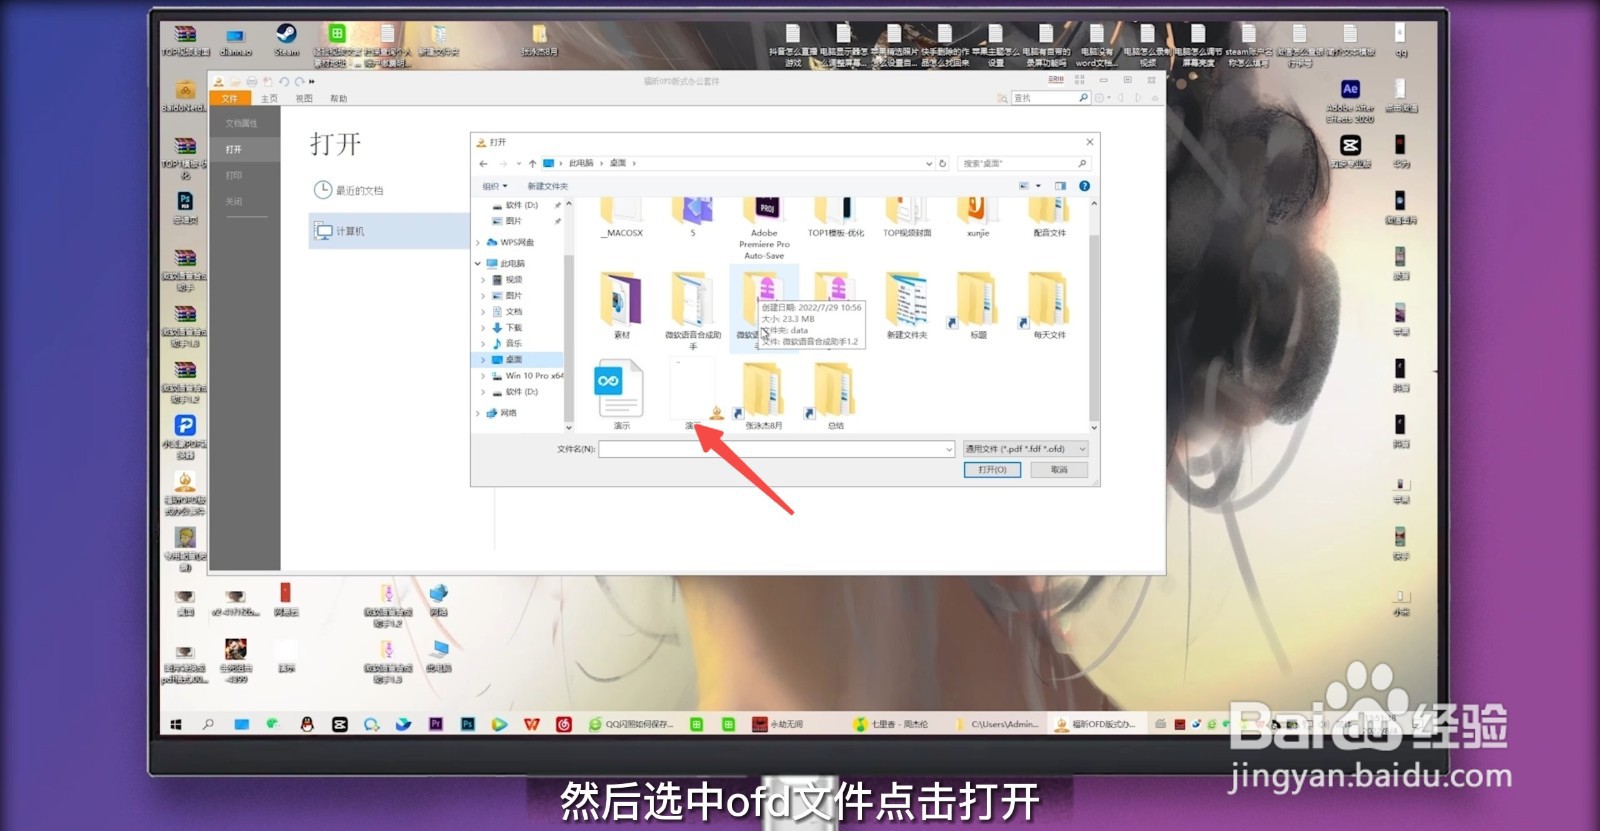Toggle the preview pane icon in dialog toolbar
Image resolution: width=1600 pixels, height=831 pixels.
pos(1060,186)
